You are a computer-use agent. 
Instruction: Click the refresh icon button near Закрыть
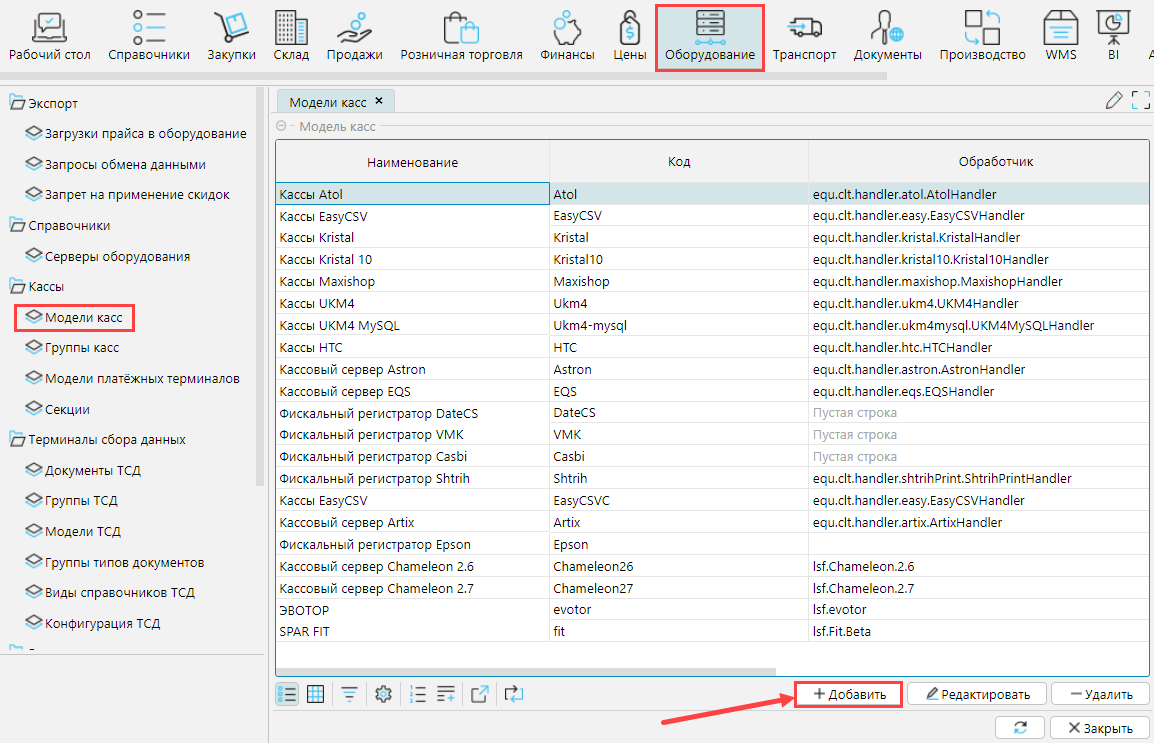tap(1020, 728)
